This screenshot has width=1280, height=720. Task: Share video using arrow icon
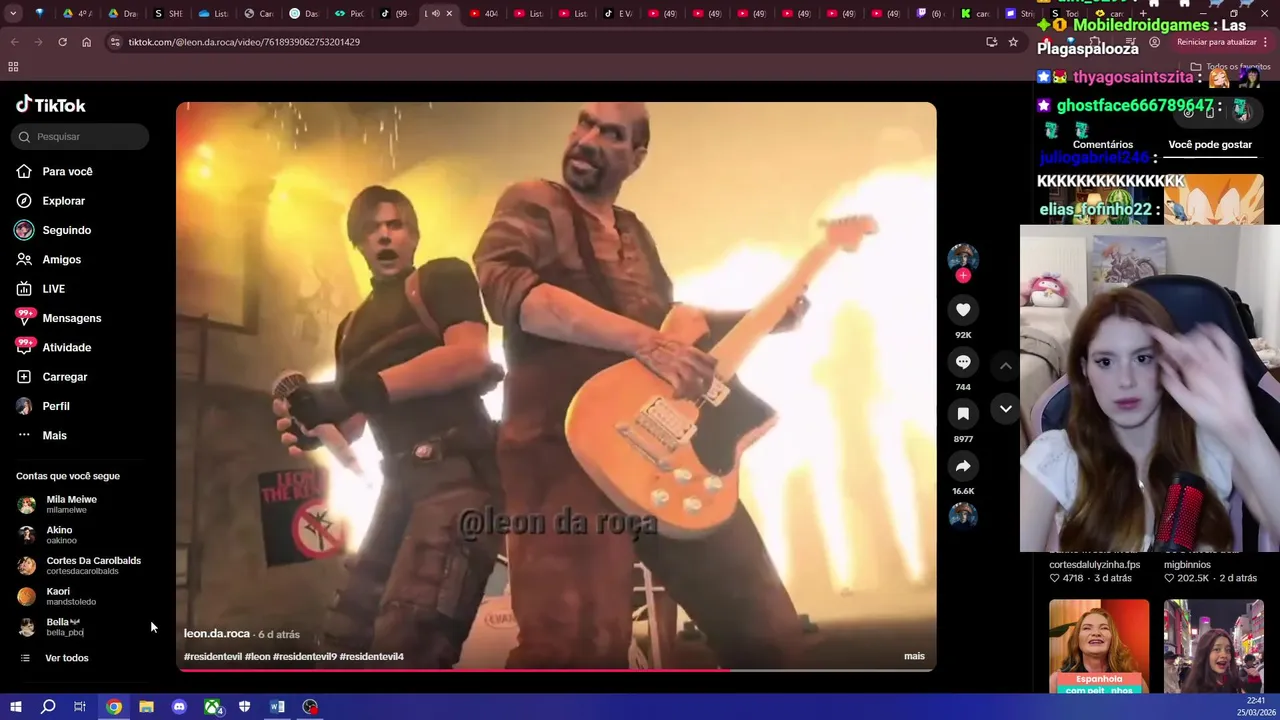pos(963,466)
